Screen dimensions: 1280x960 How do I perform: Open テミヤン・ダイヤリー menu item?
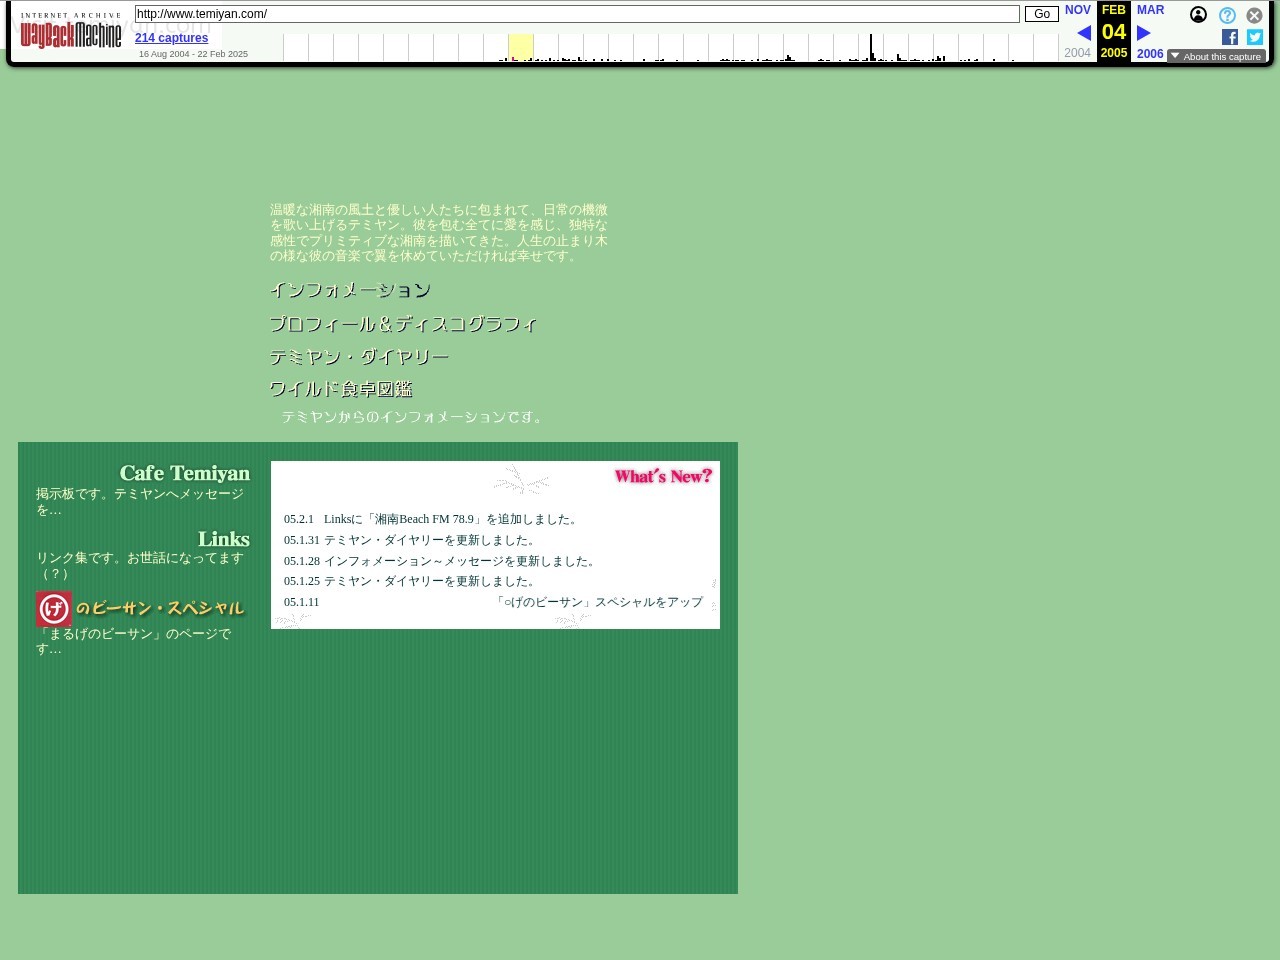tap(359, 357)
